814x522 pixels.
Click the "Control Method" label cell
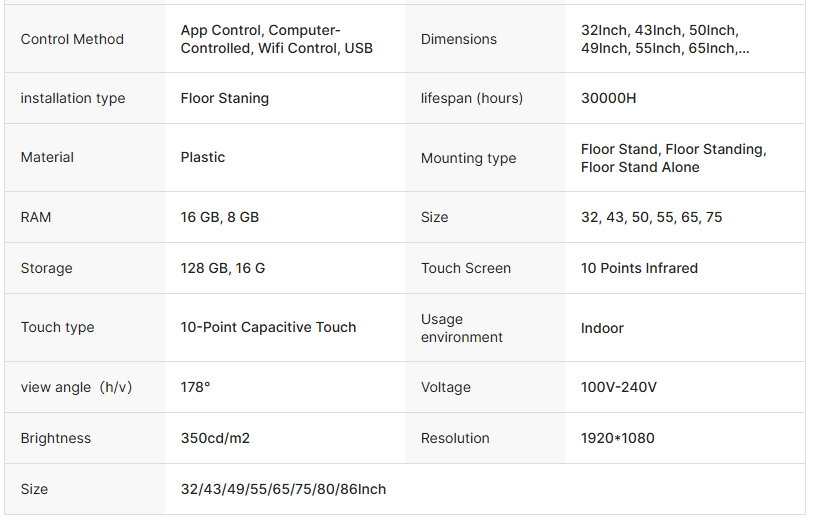72,39
